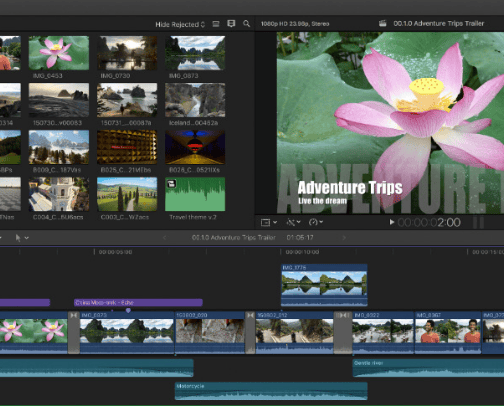This screenshot has height=406, width=504.
Task: Click the timeline duration 01:05:17
Action: 300,238
